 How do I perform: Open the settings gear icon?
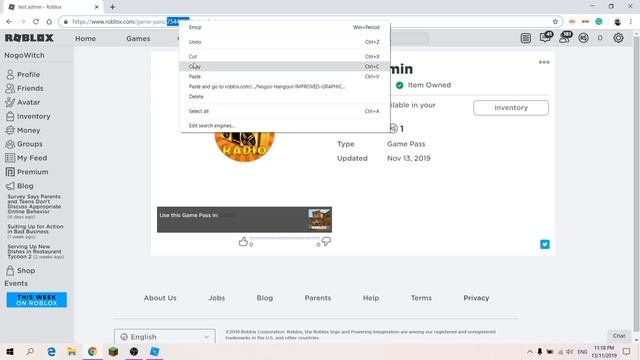(x=618, y=38)
